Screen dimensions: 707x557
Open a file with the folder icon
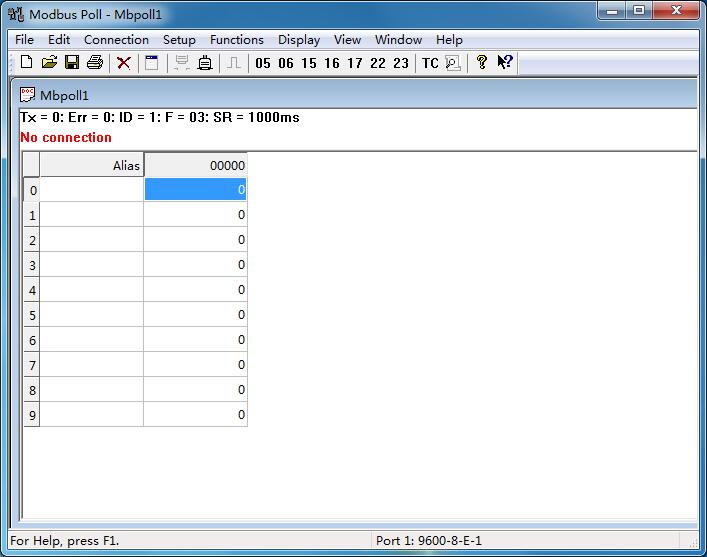pyautogui.click(x=49, y=62)
